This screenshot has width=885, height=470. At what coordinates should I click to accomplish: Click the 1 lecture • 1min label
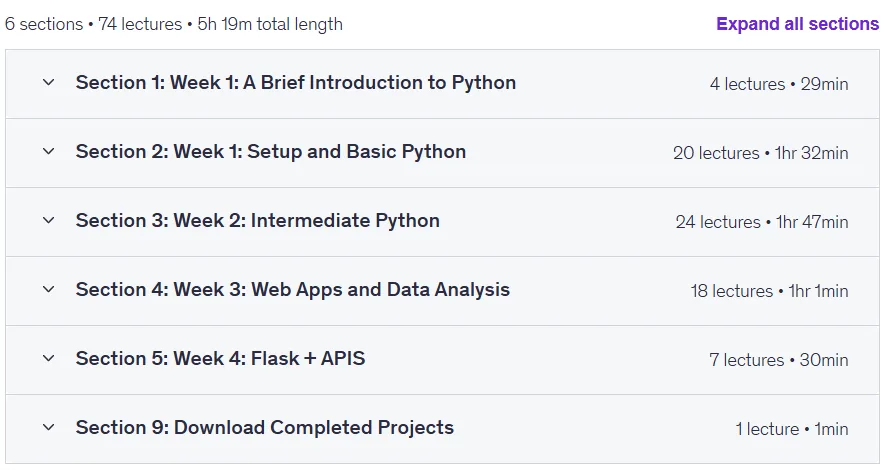[x=792, y=429]
